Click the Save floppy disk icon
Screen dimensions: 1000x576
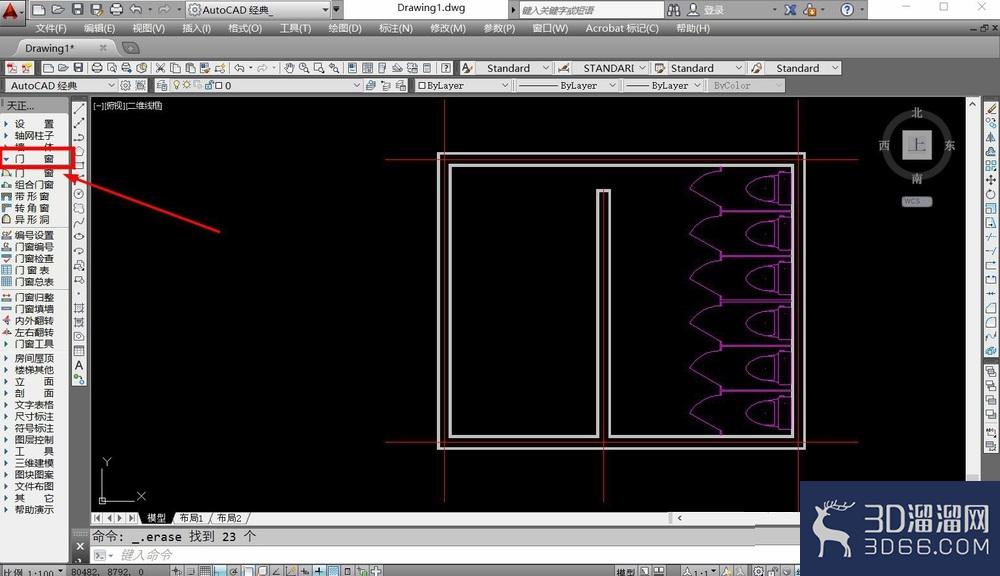click(x=78, y=68)
